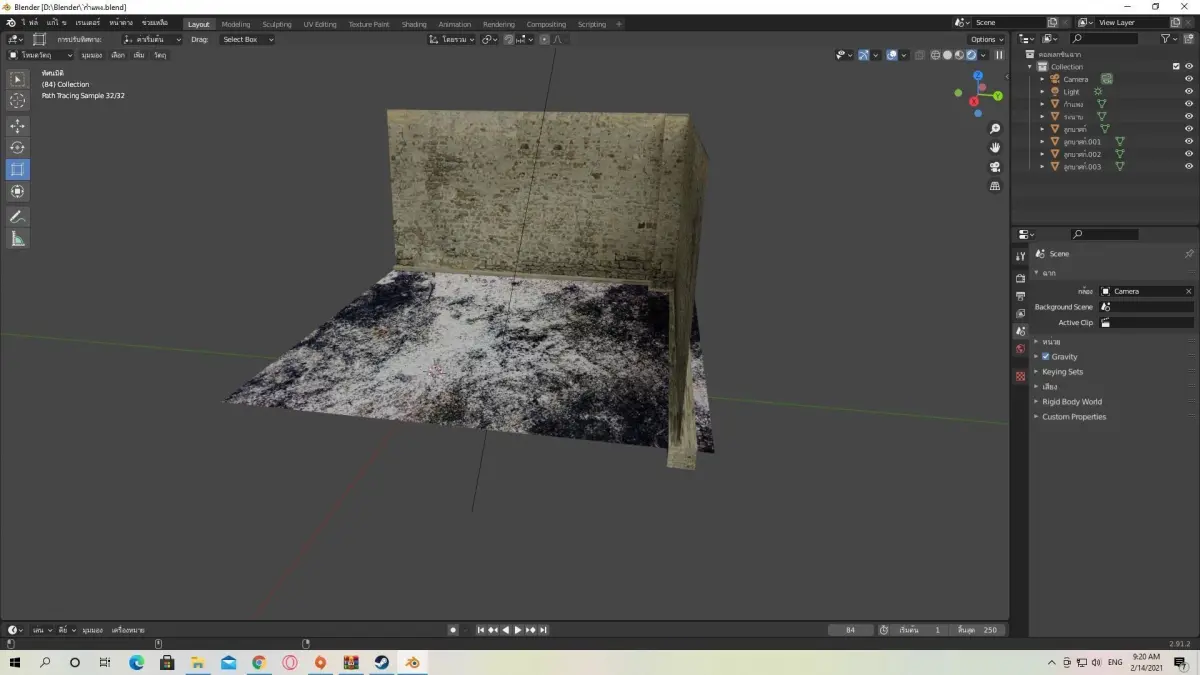Switch to the Modeling workspace tab
The width and height of the screenshot is (1200, 675).
point(236,24)
